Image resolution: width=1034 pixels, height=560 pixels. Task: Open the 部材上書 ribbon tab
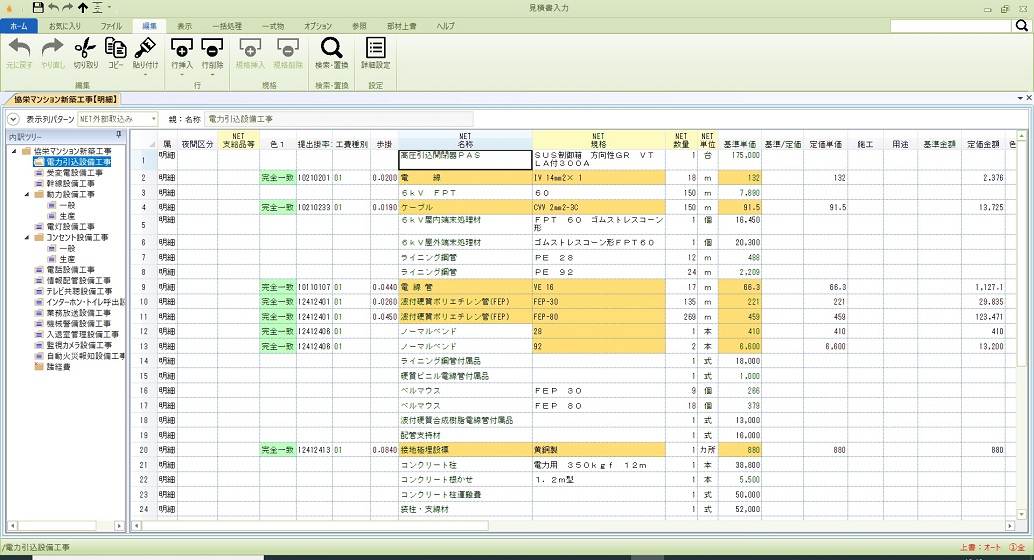pyautogui.click(x=402, y=26)
